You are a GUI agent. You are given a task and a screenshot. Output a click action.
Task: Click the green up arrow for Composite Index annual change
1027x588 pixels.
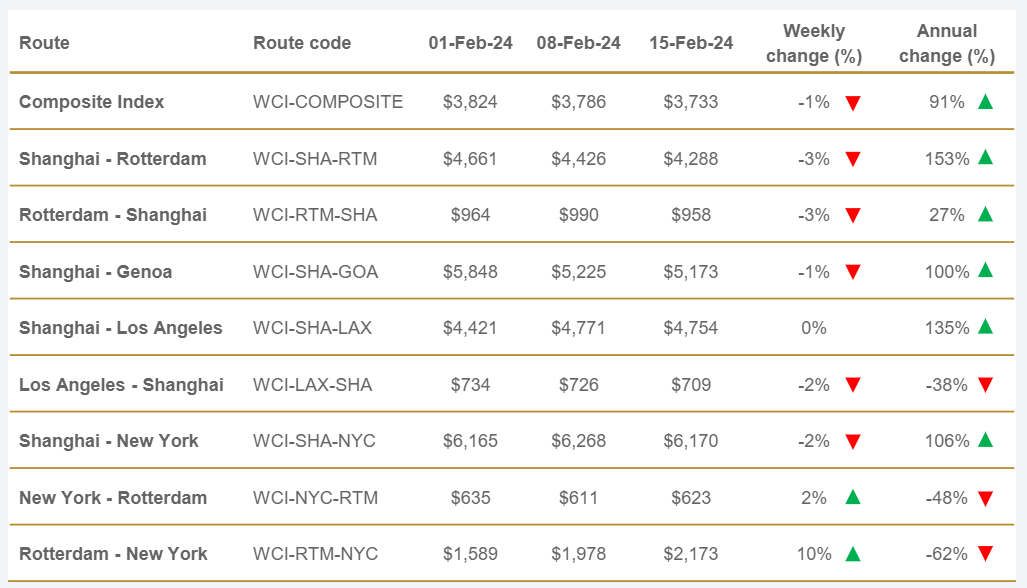985,101
